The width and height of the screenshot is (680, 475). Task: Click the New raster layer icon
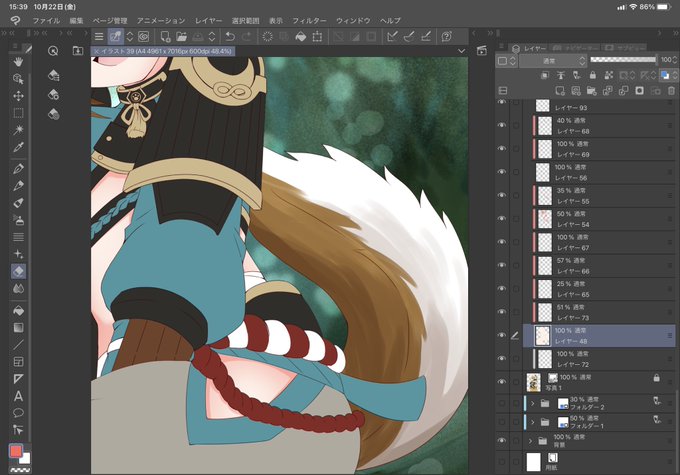(x=560, y=91)
